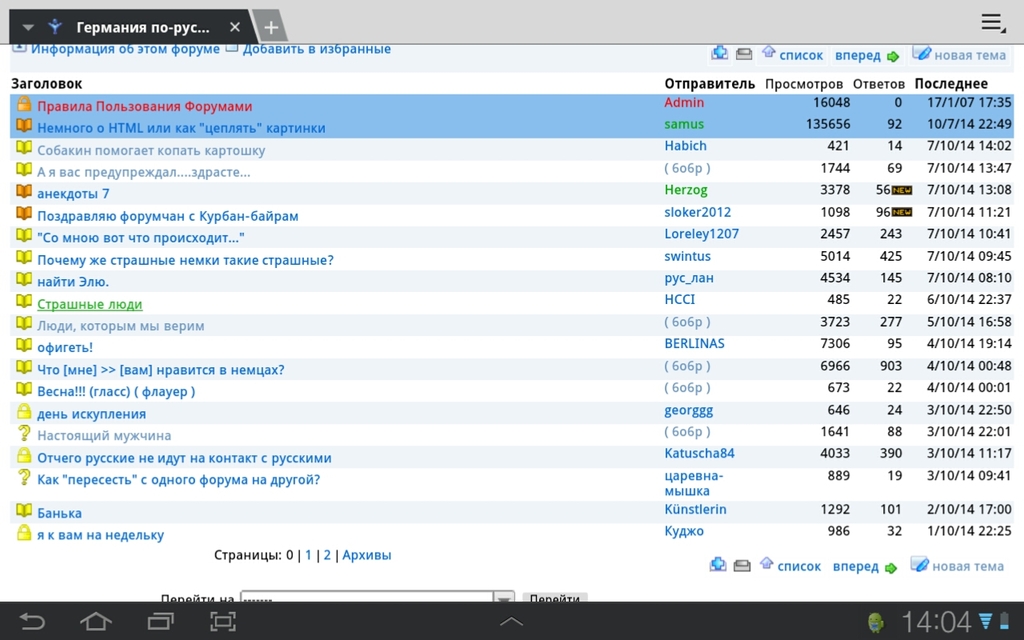Click book icon beside офигеть!
The width and height of the screenshot is (1024, 640).
pos(24,344)
